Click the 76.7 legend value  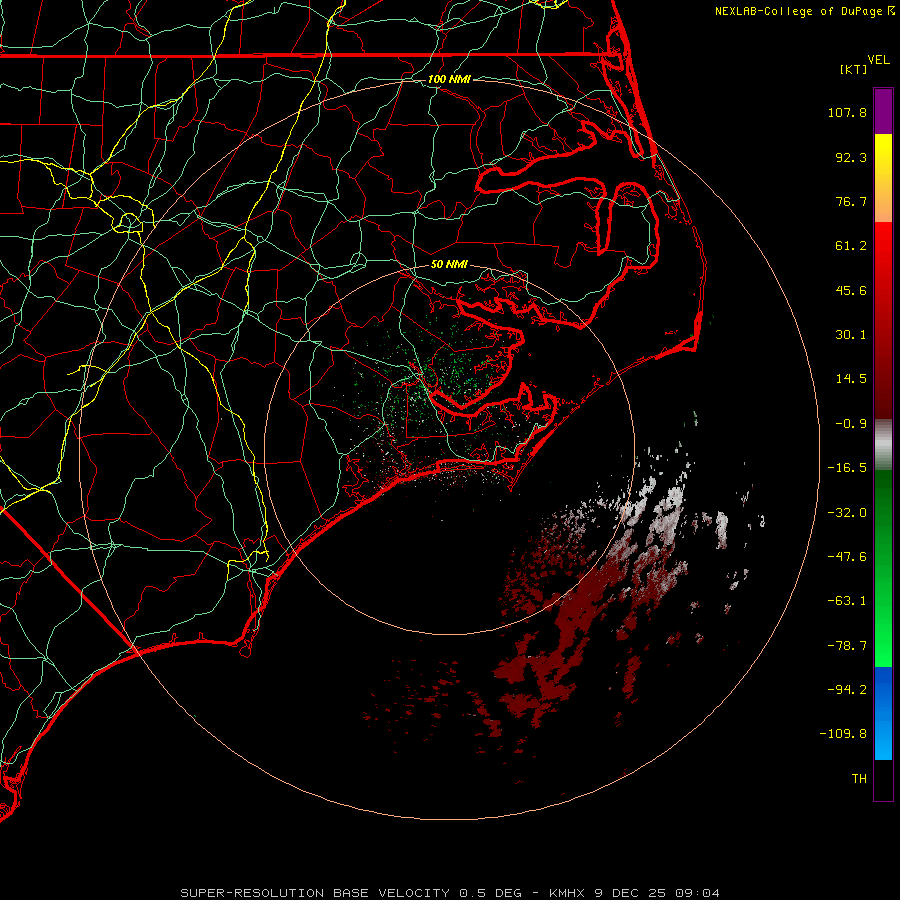[x=851, y=201]
